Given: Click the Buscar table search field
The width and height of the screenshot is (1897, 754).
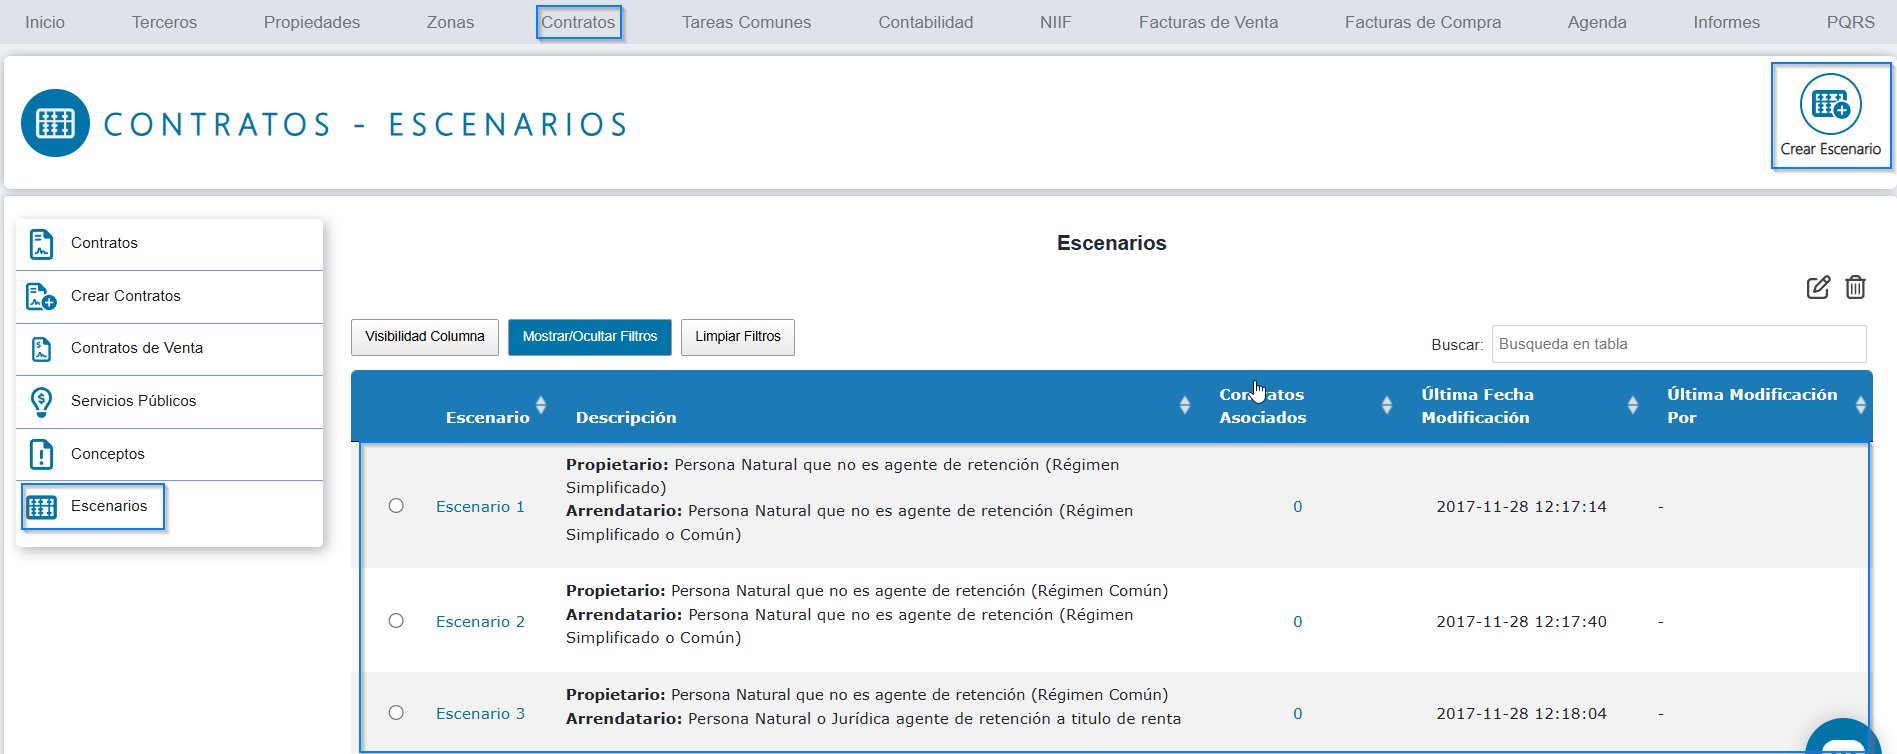Looking at the screenshot, I should click(1678, 344).
